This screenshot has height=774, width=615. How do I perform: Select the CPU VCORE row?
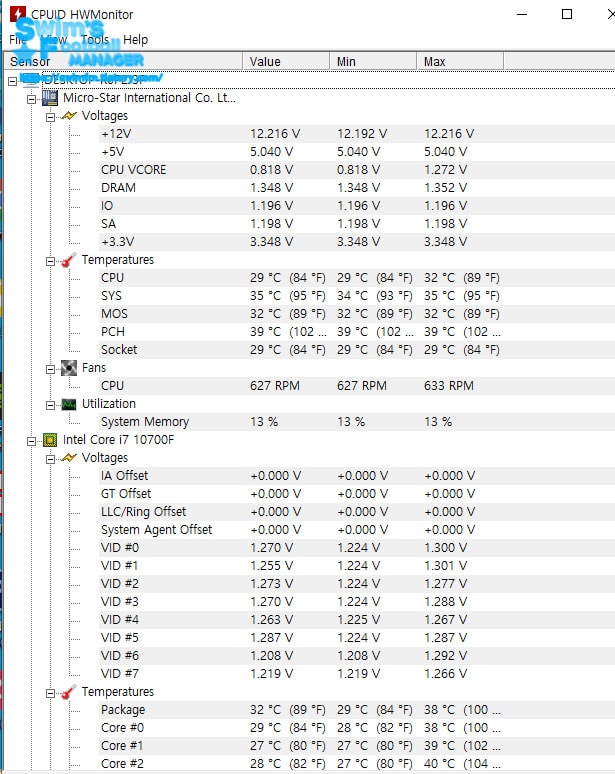356,170
